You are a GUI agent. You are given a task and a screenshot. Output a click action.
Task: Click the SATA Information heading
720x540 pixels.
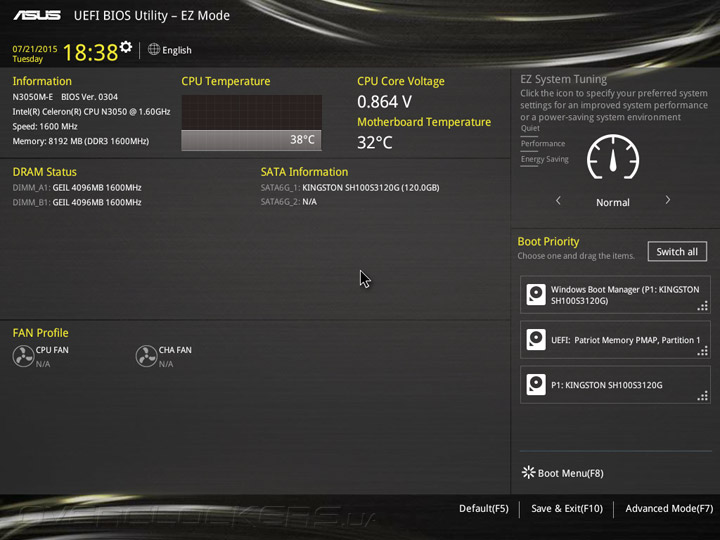point(304,172)
